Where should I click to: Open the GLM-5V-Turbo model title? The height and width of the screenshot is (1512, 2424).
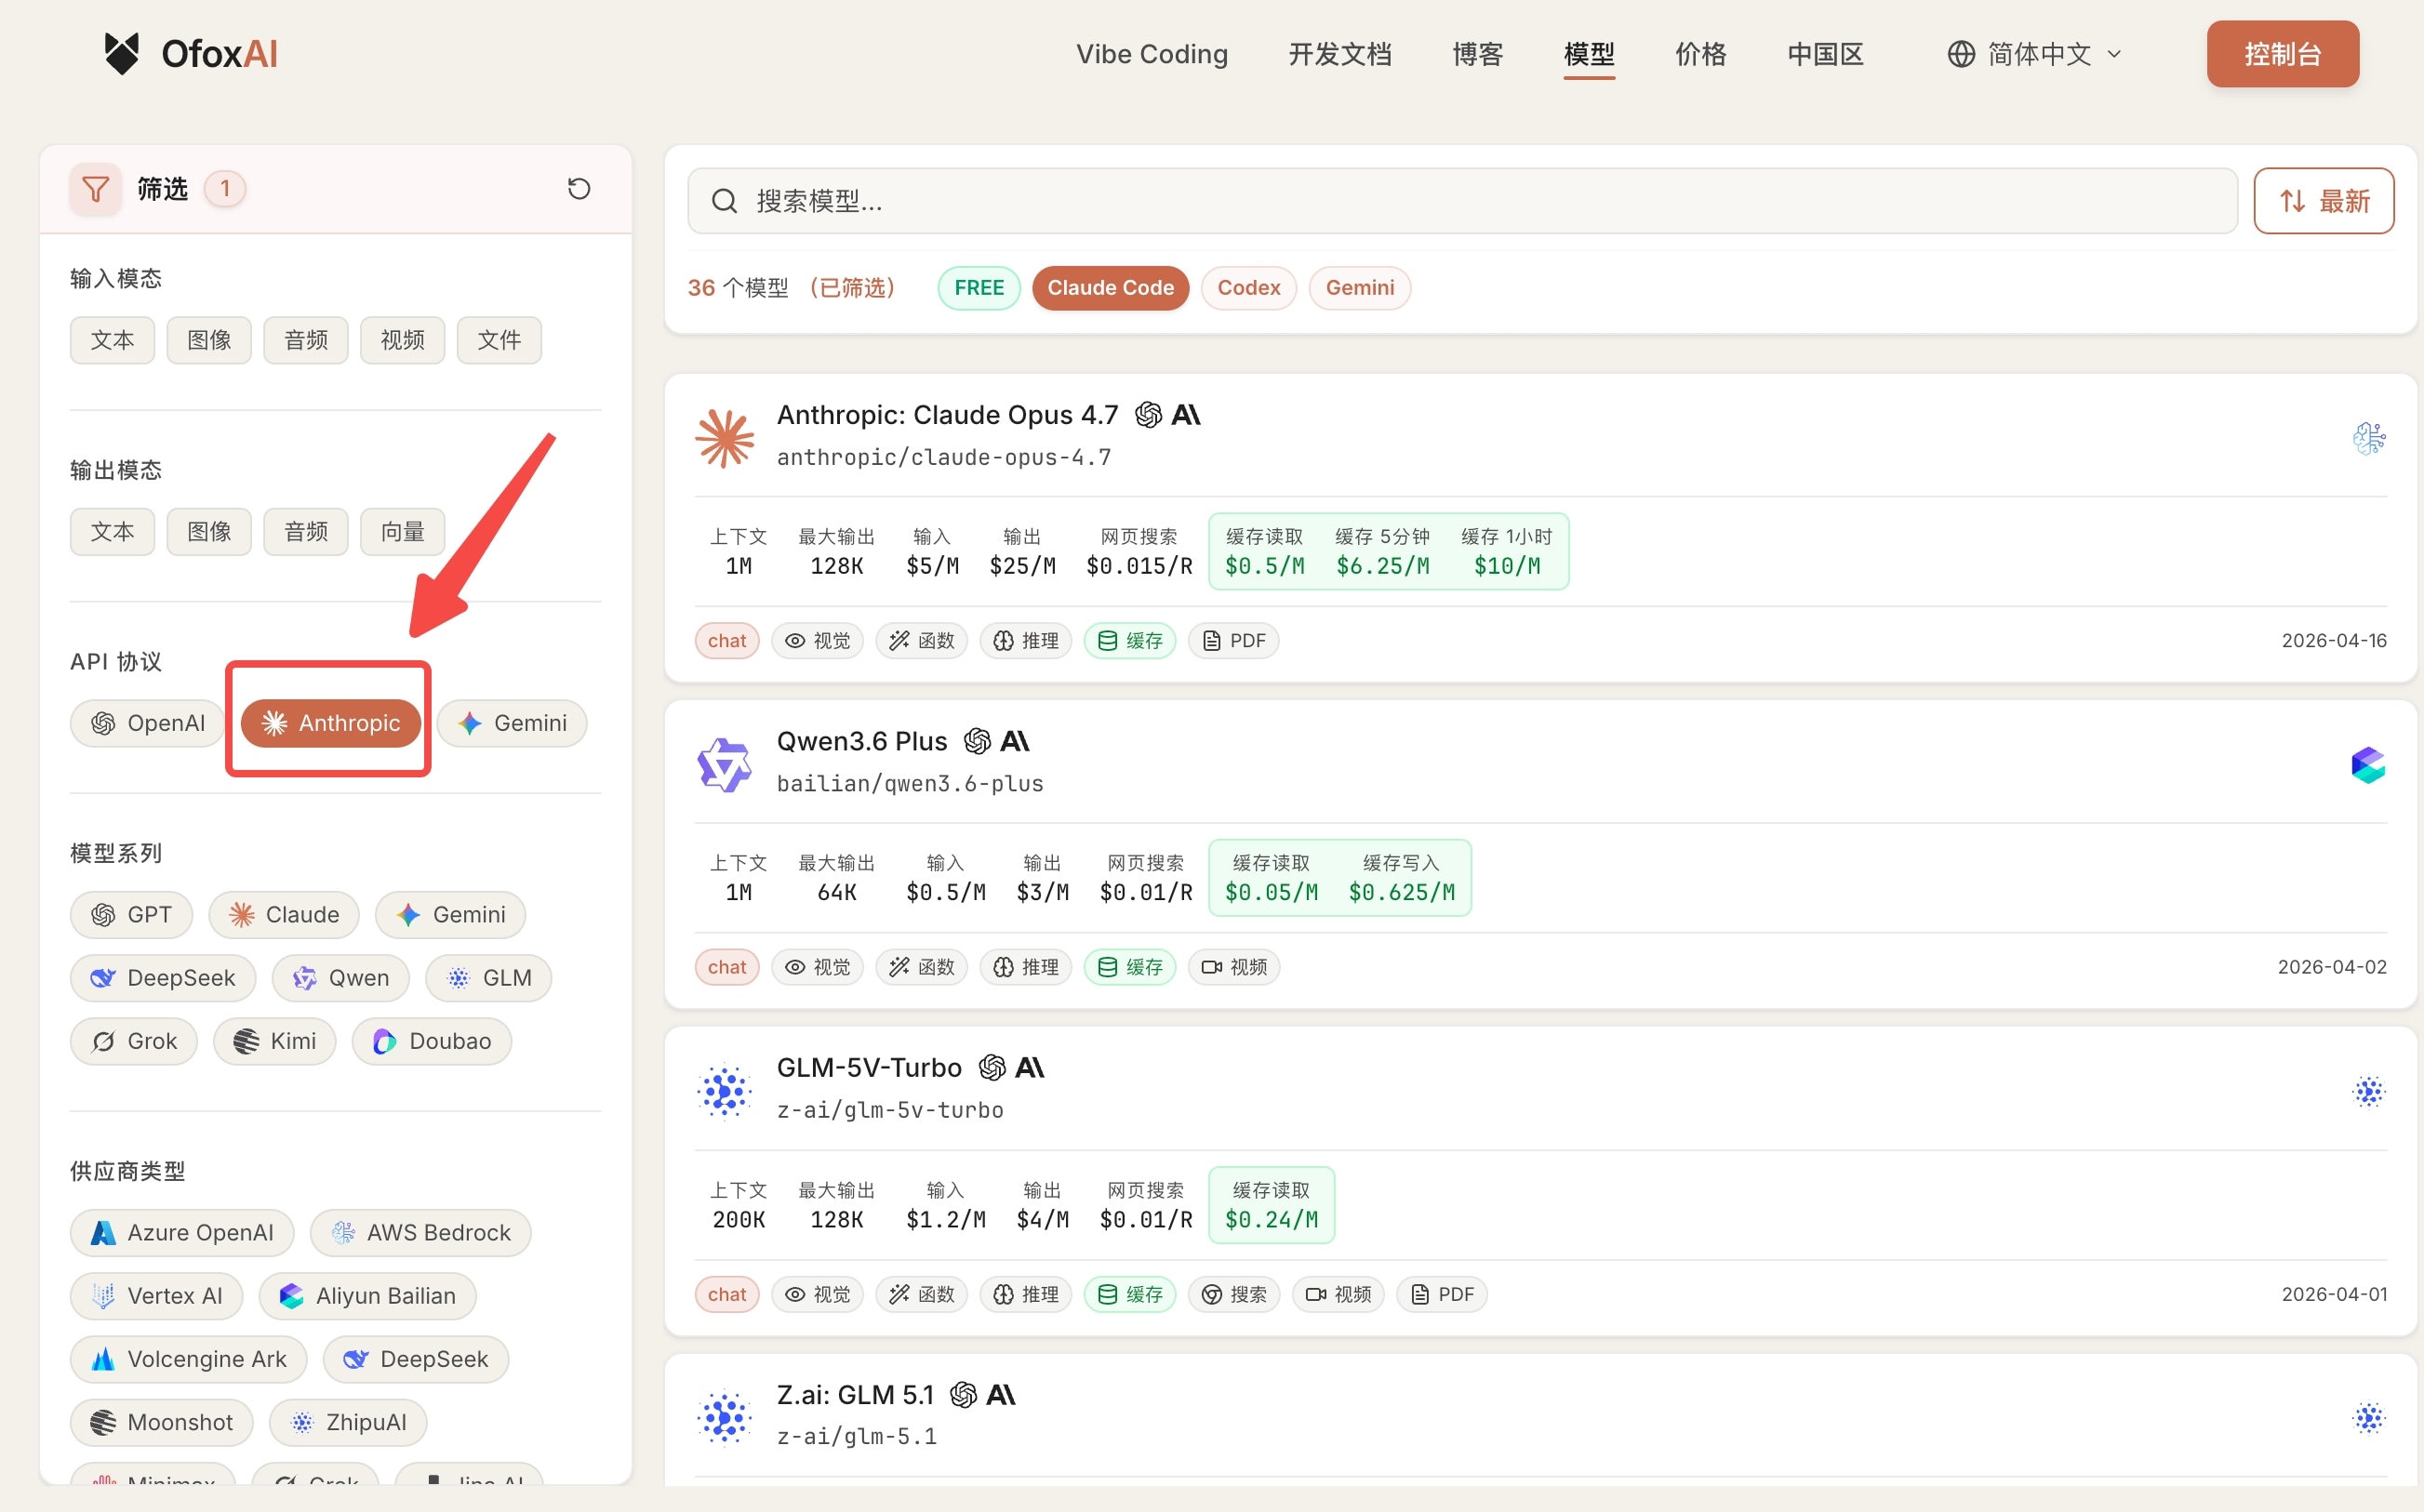869,1068
